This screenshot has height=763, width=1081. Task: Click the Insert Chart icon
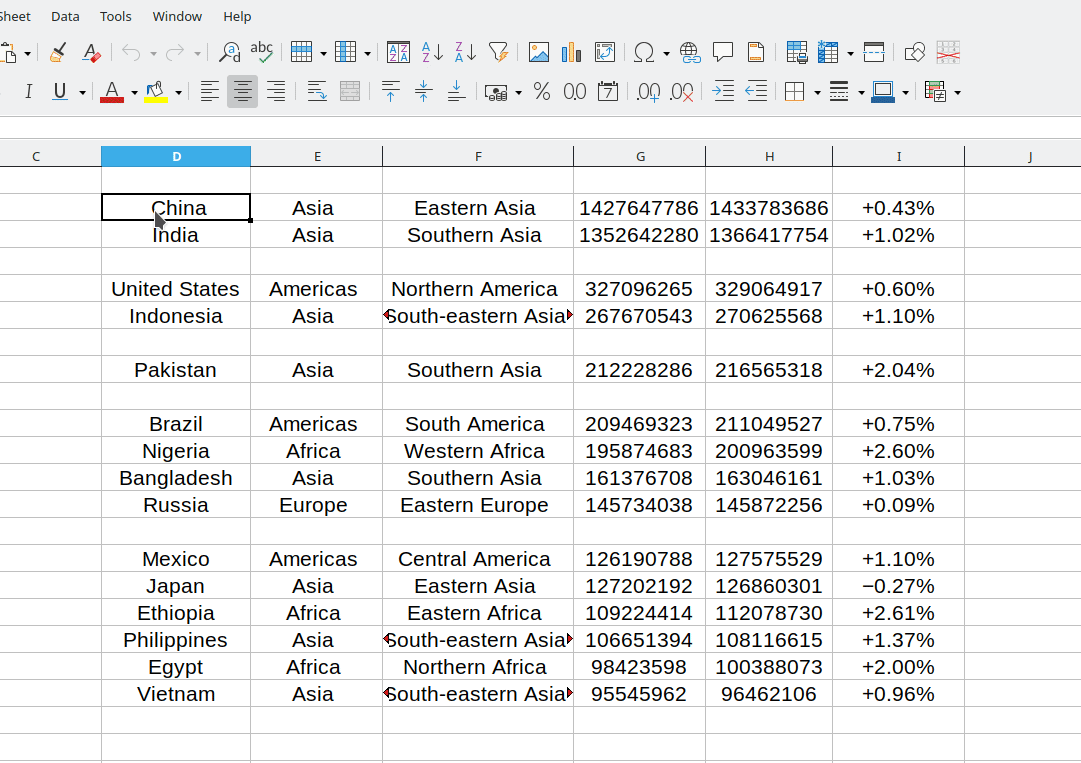click(x=572, y=52)
